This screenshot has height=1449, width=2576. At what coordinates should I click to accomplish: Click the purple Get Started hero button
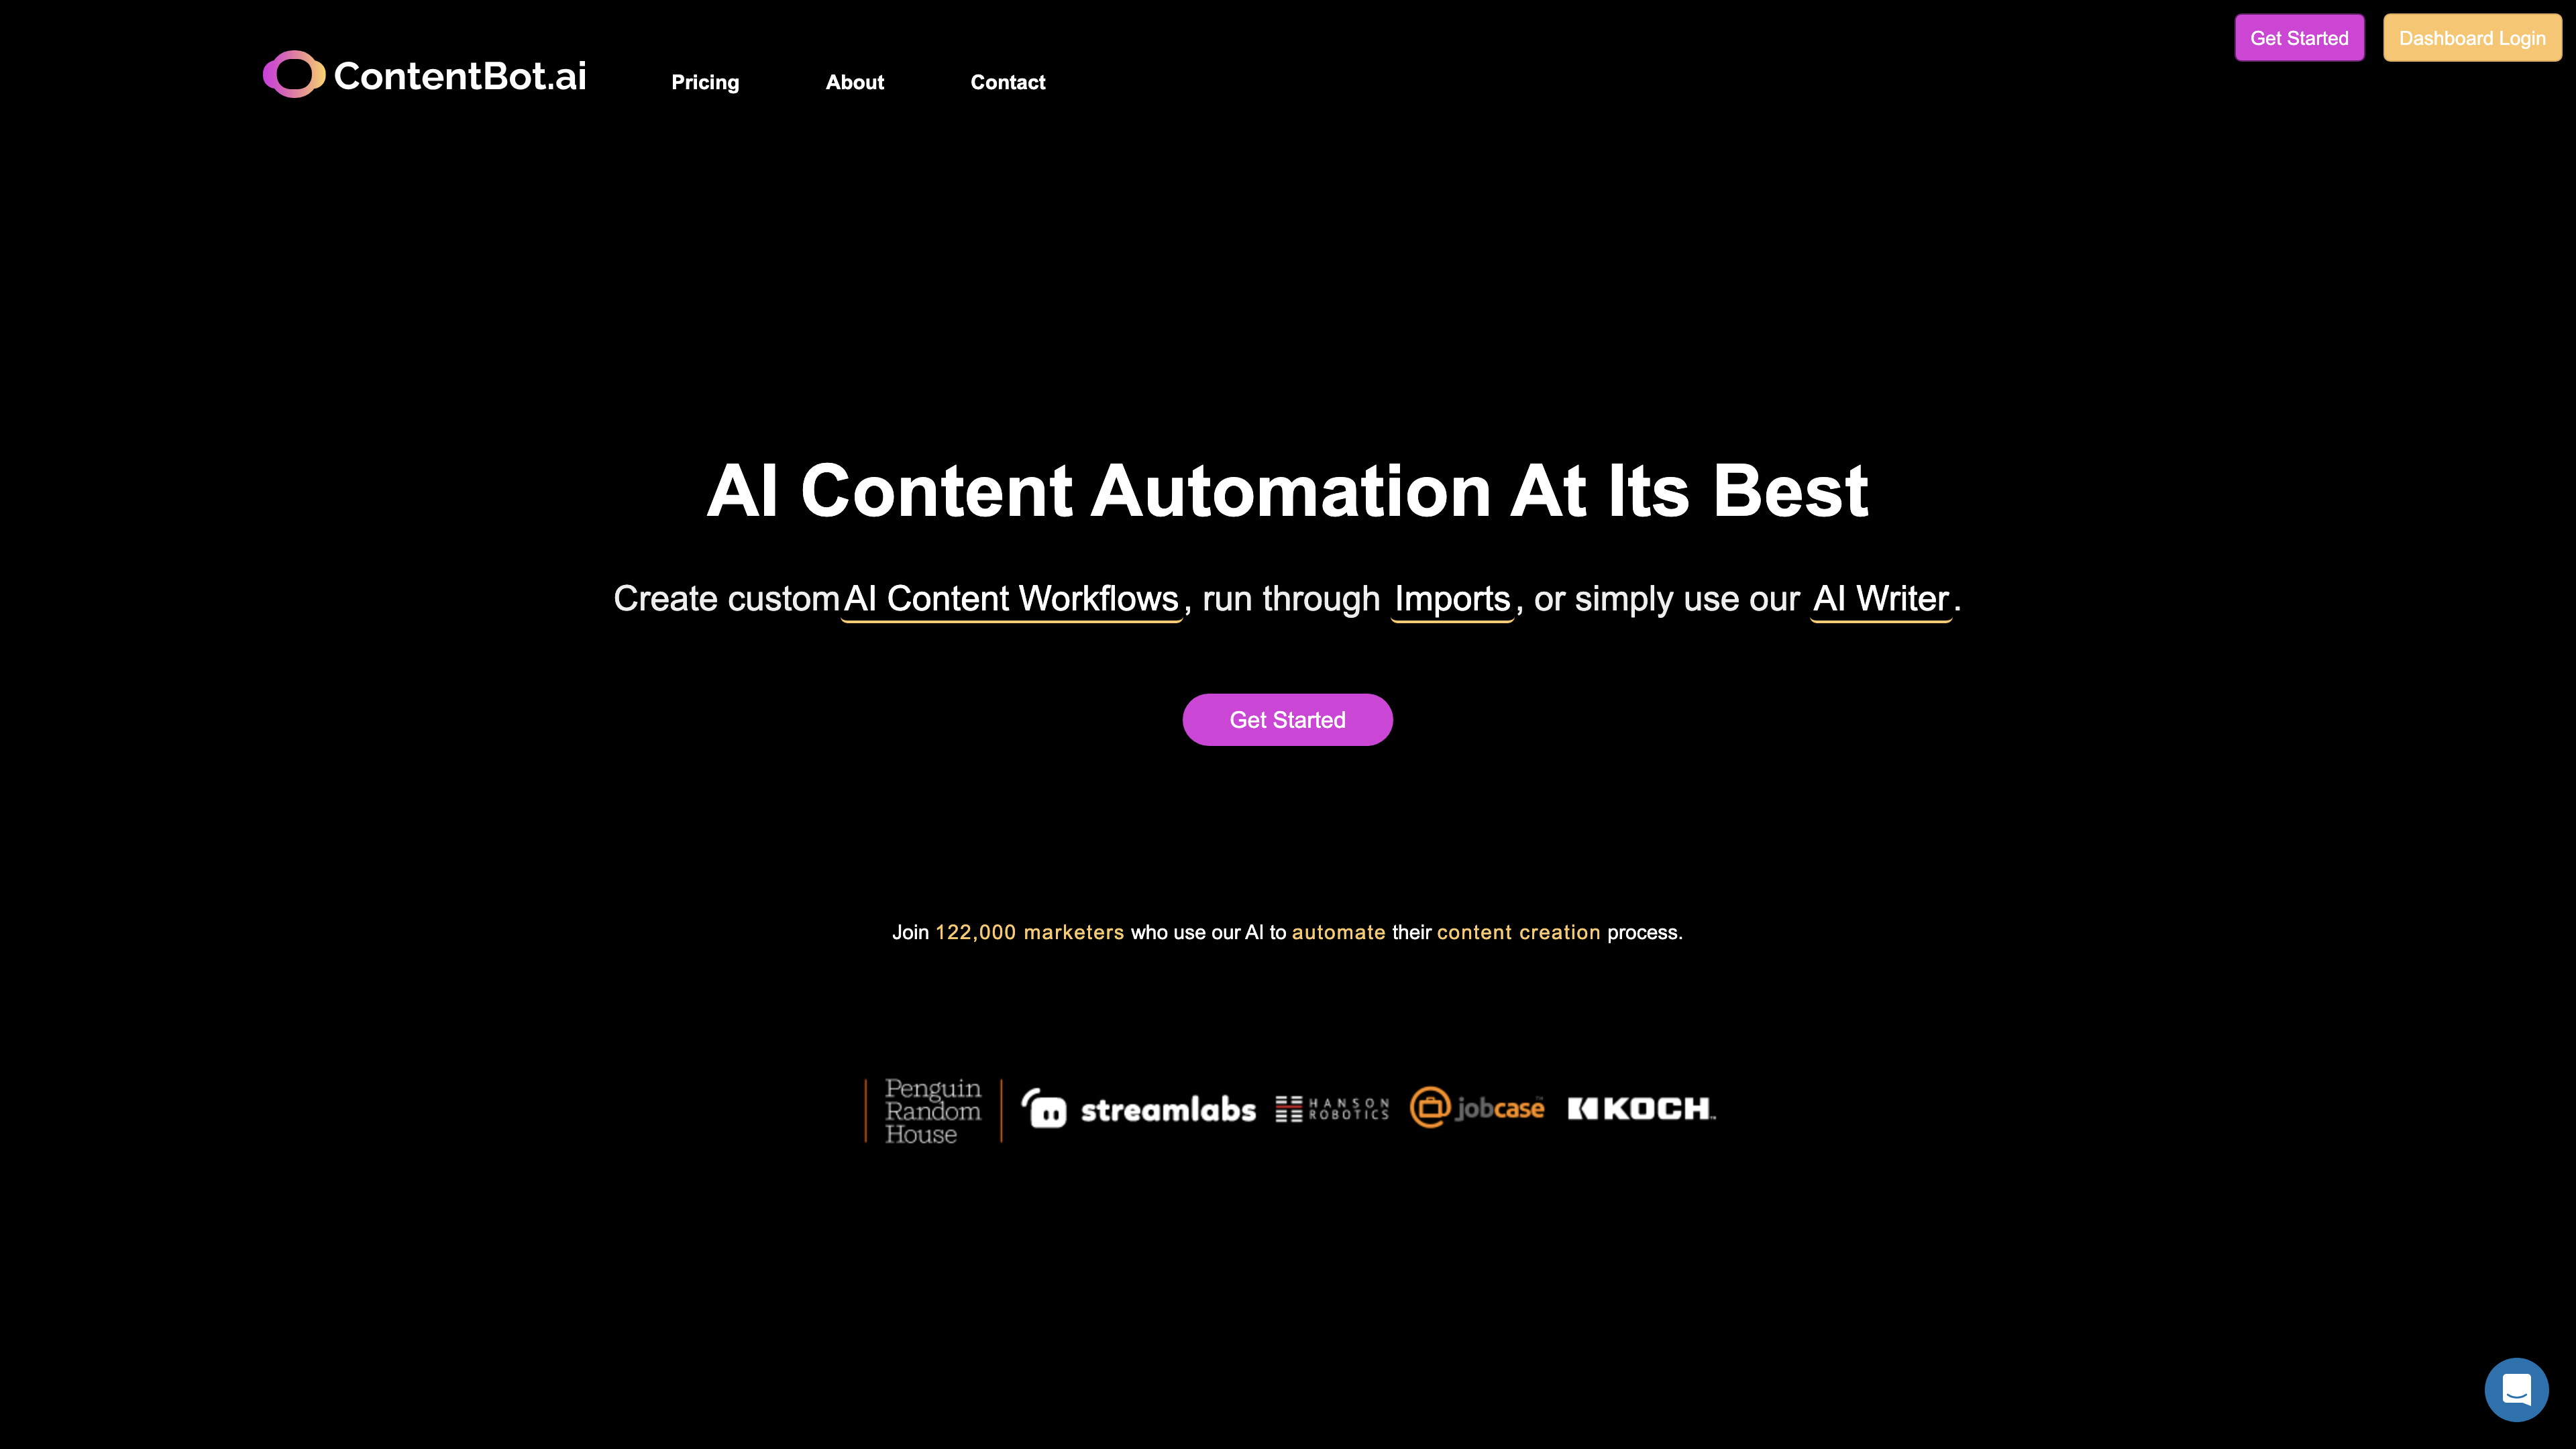[x=1288, y=720]
